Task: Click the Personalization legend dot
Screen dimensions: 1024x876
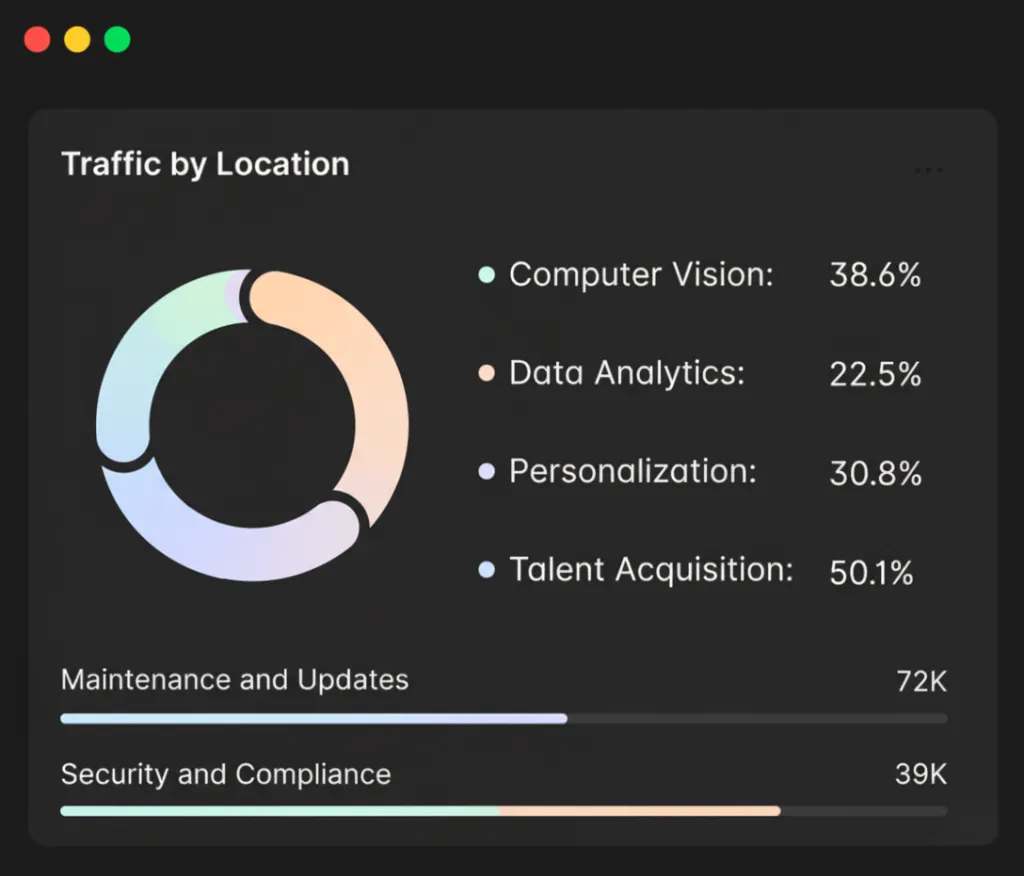Action: 487,471
